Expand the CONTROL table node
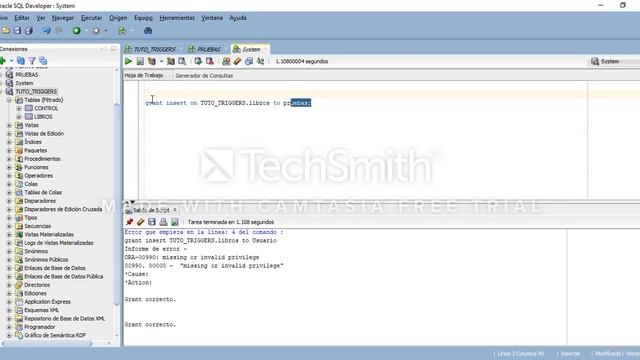The width and height of the screenshot is (640, 360). tap(19, 109)
